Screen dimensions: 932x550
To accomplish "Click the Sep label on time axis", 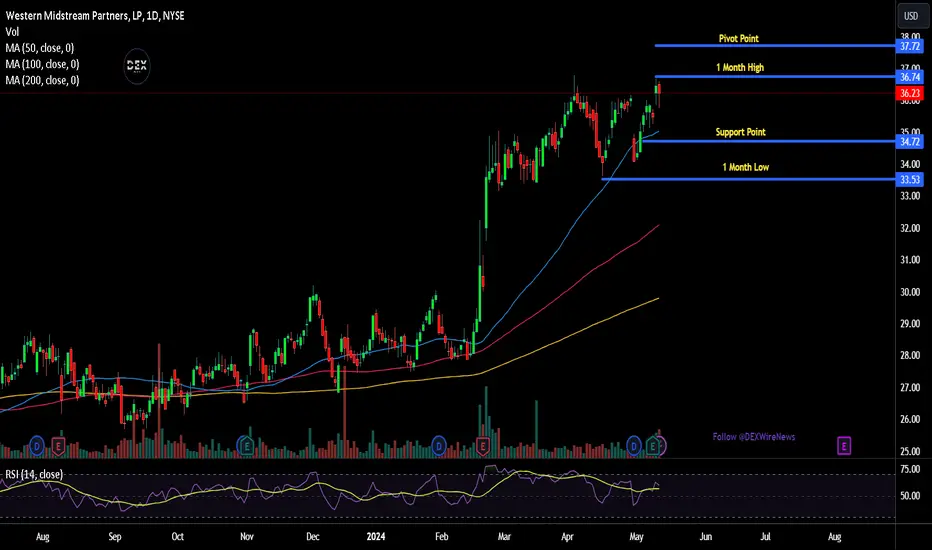I will (115, 537).
